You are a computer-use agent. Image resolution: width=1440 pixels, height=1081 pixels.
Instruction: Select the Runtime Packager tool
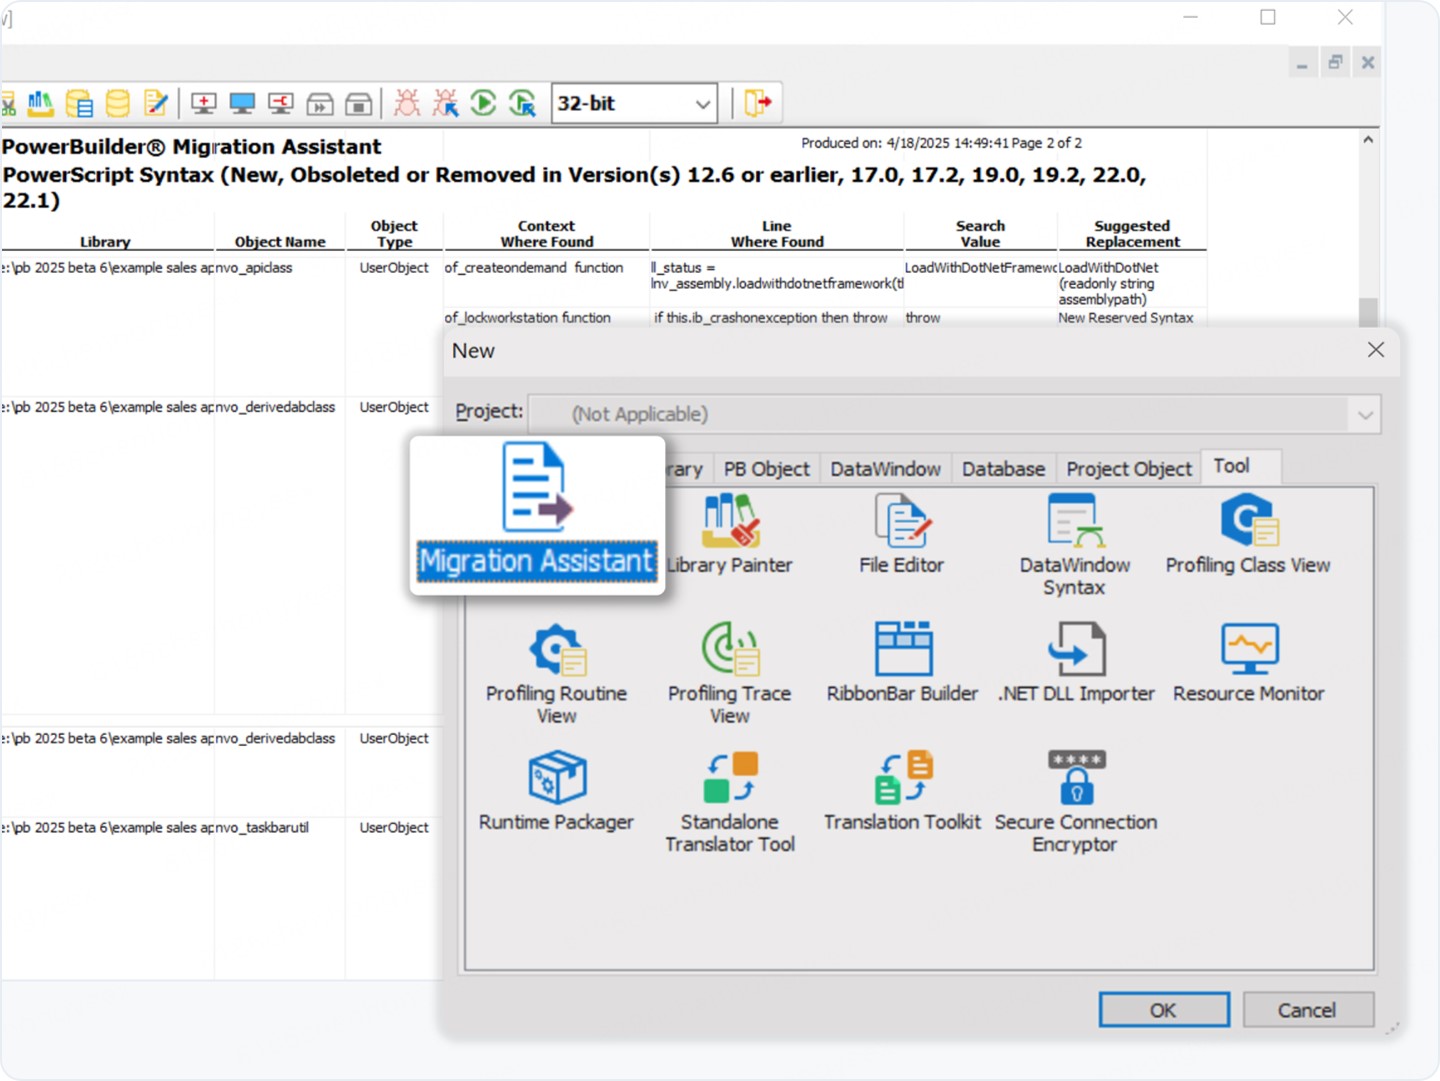557,792
